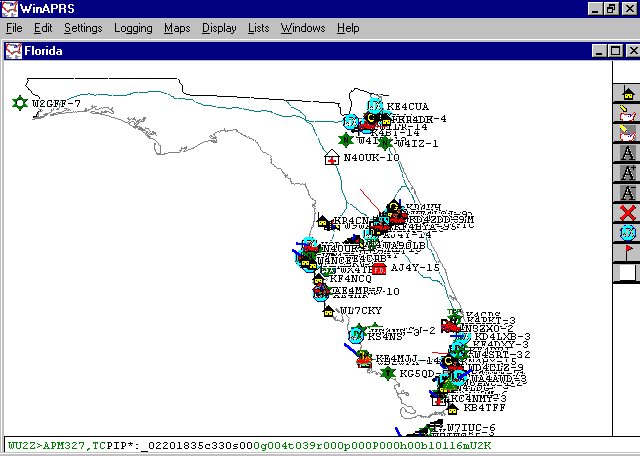Select the AJ4Y-15 red house station
The width and height of the screenshot is (640, 456).
379,268
